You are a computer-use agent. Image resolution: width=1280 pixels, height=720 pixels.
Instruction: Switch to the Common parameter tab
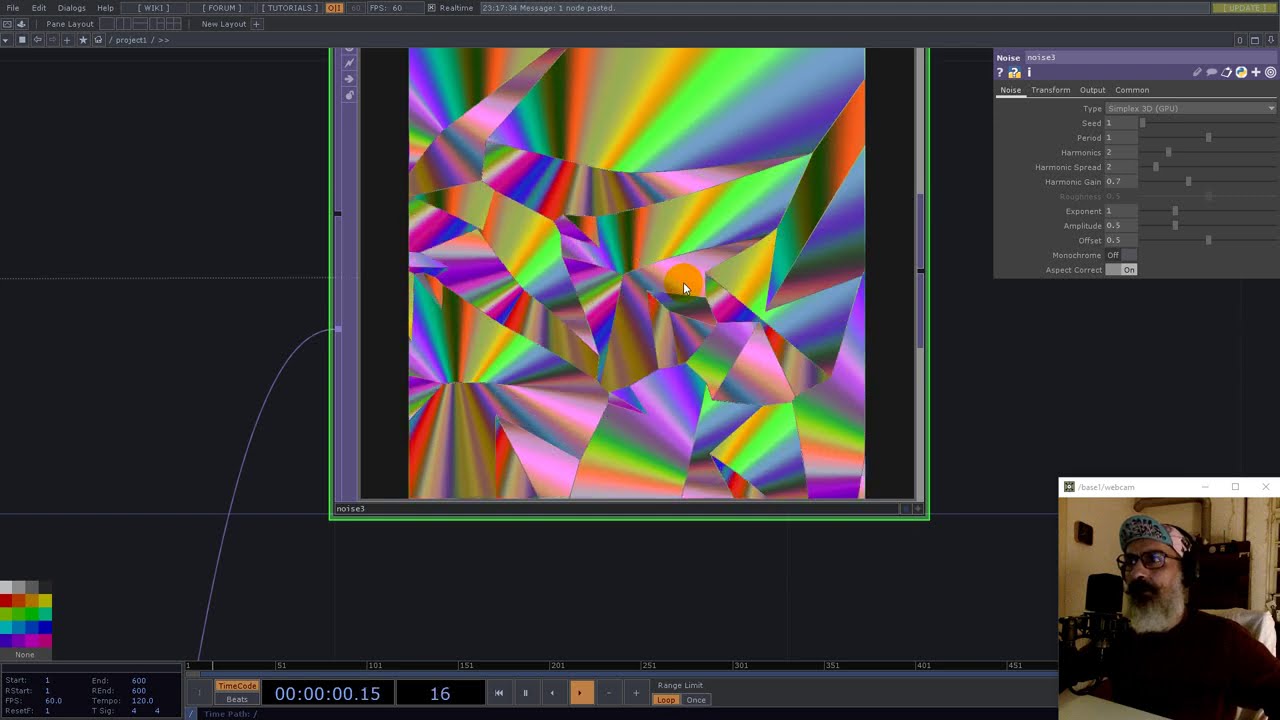pos(1132,90)
